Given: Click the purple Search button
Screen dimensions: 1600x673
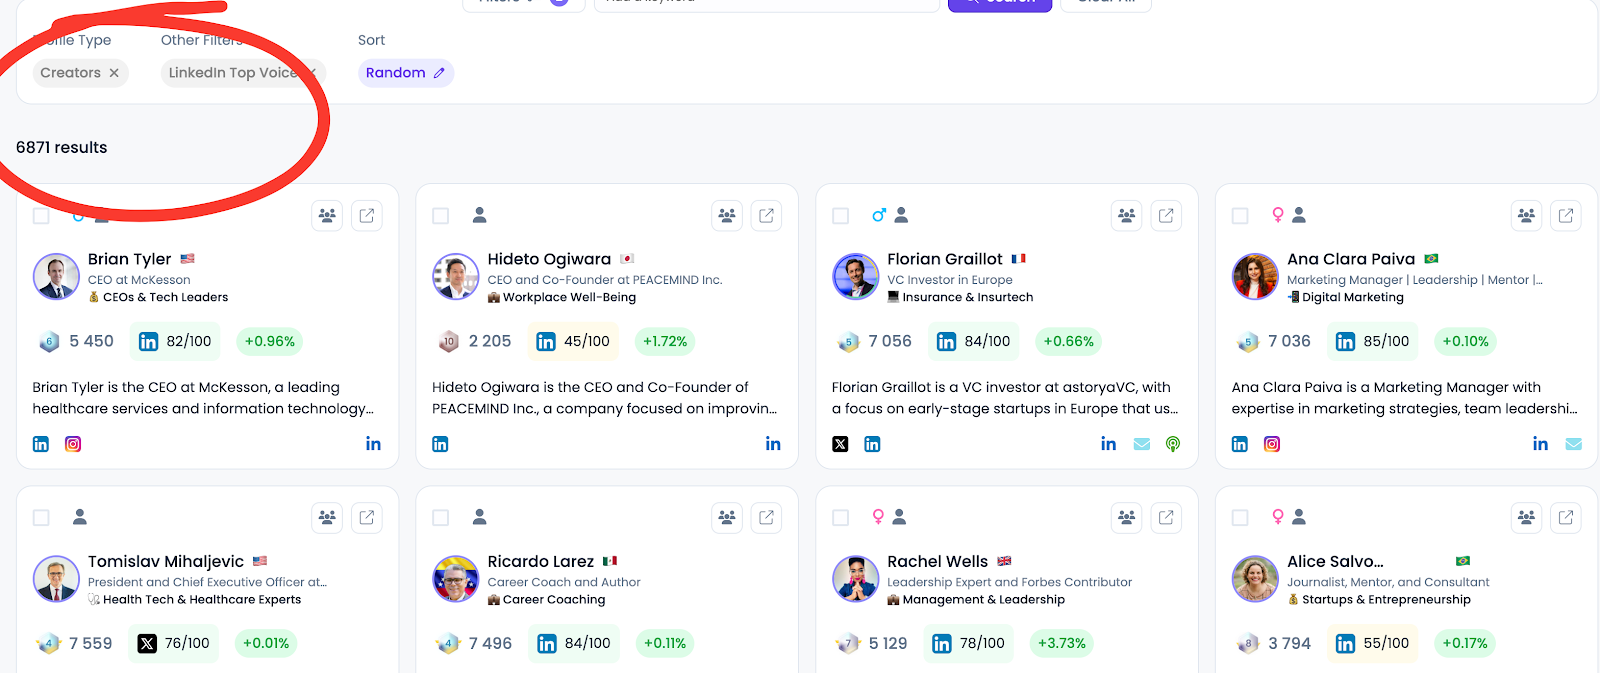Looking at the screenshot, I should (x=1000, y=3).
